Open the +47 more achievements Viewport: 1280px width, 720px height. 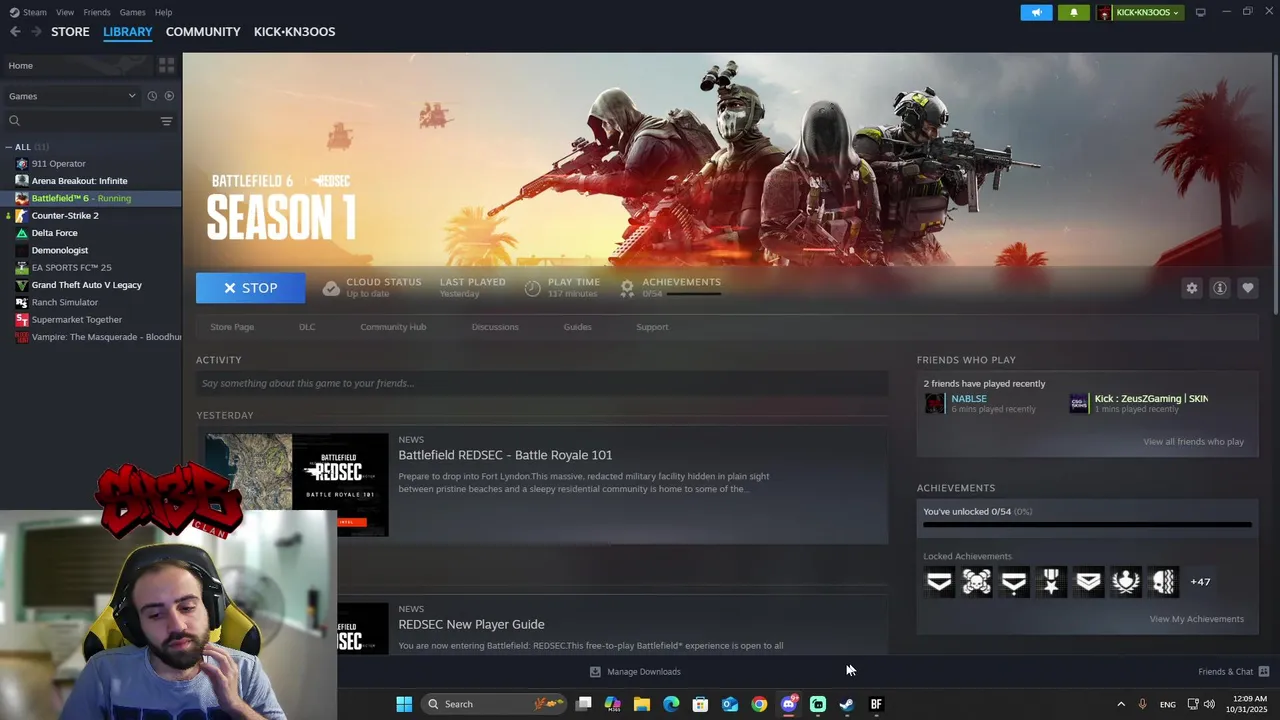[x=1200, y=582]
